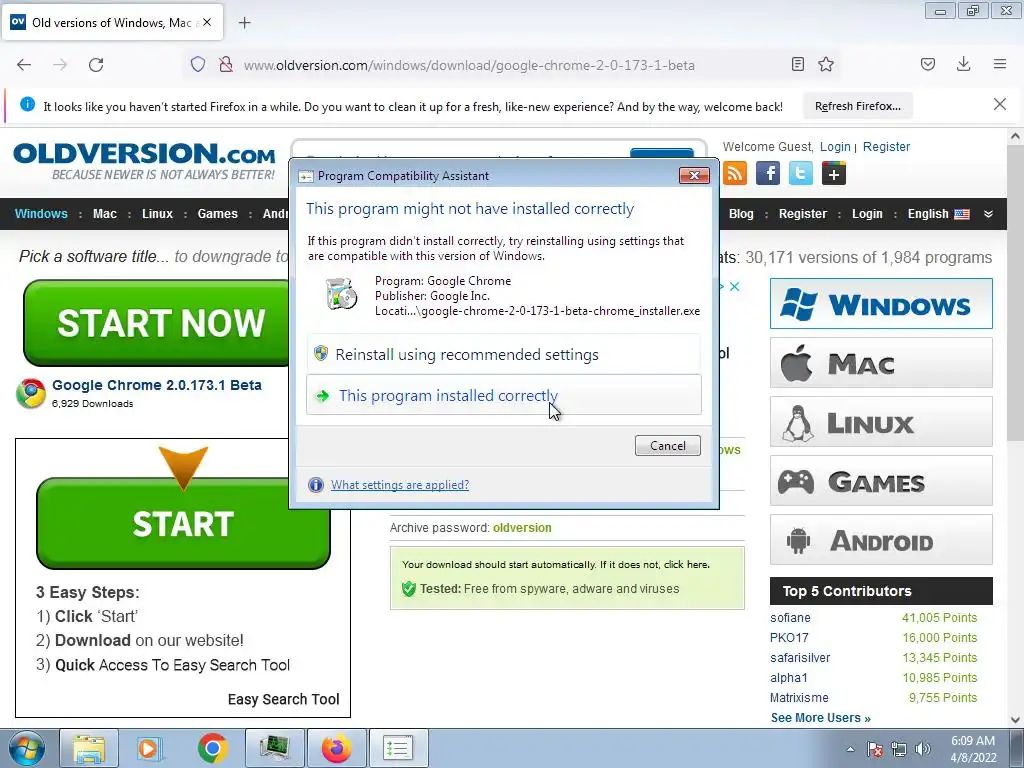Close the ad with the X icon

(x=735, y=286)
